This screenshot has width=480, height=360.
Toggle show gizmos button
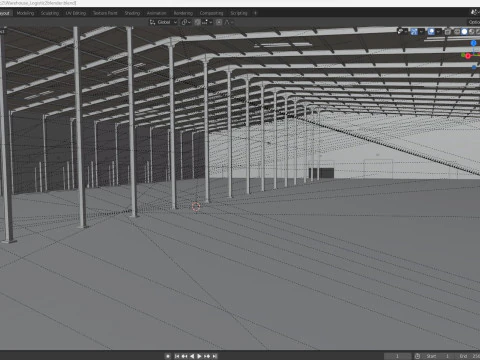(x=414, y=31)
